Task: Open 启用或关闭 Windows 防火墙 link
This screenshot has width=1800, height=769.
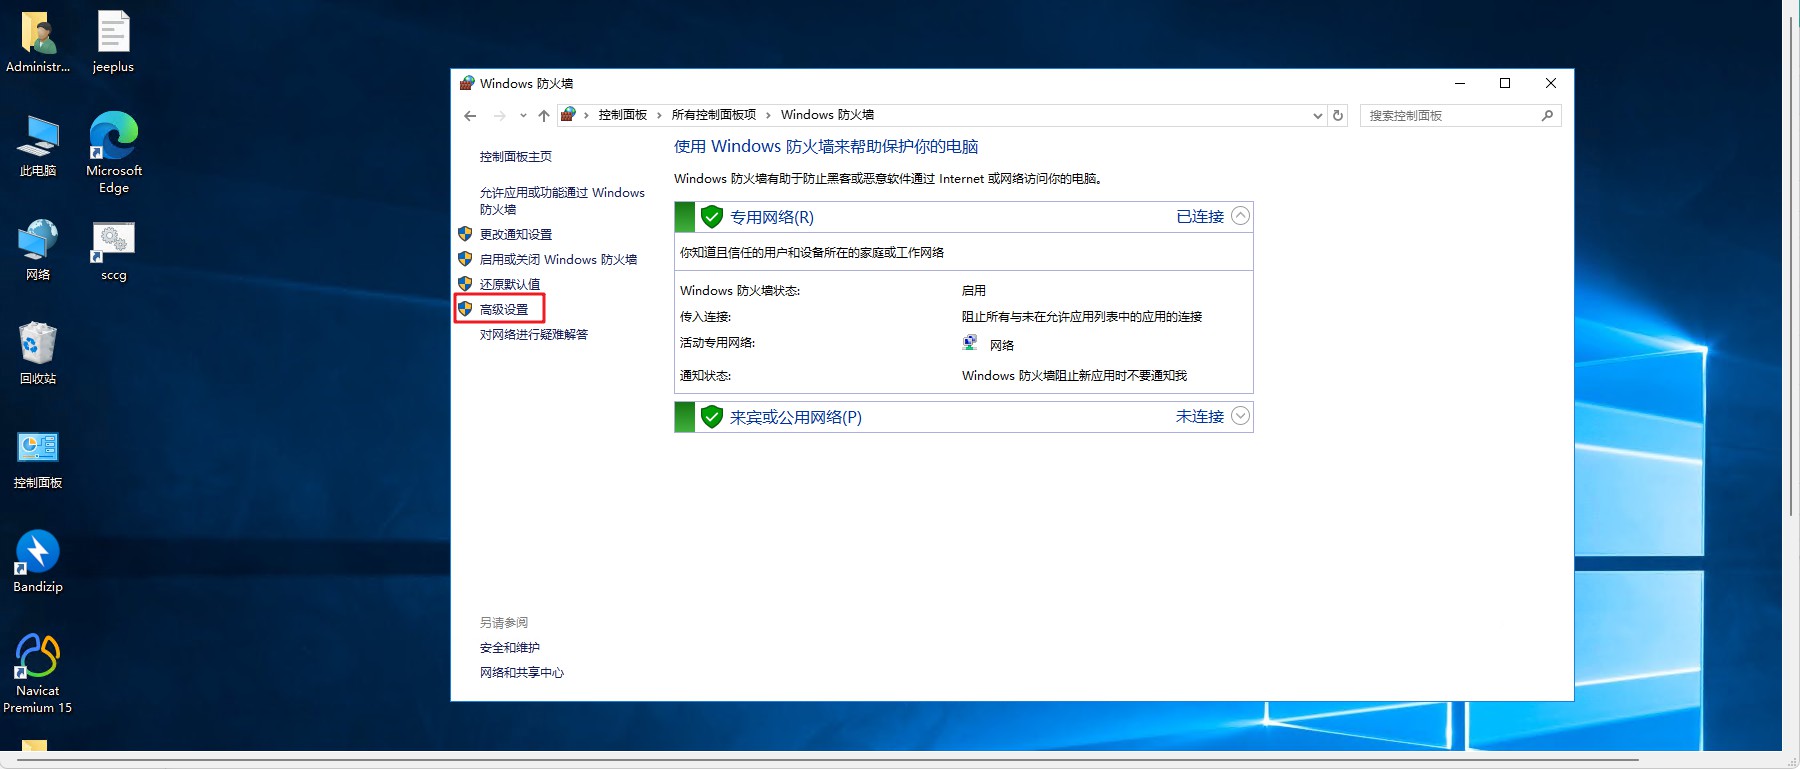Action: coord(558,260)
